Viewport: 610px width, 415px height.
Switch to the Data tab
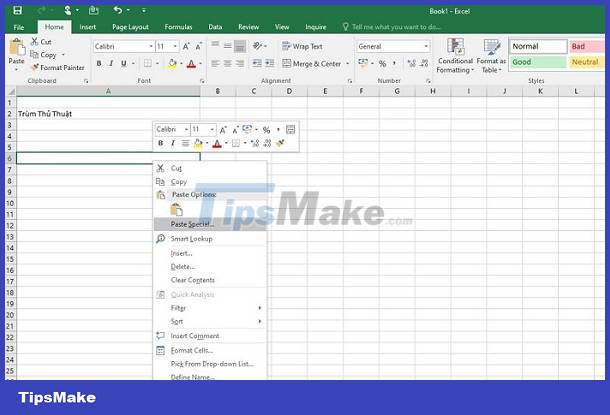click(215, 27)
